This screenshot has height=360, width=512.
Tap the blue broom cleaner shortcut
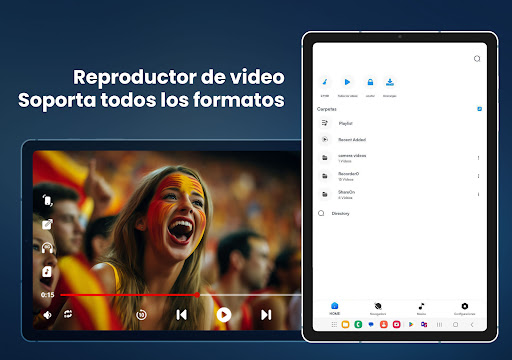pyautogui.click(x=325, y=82)
